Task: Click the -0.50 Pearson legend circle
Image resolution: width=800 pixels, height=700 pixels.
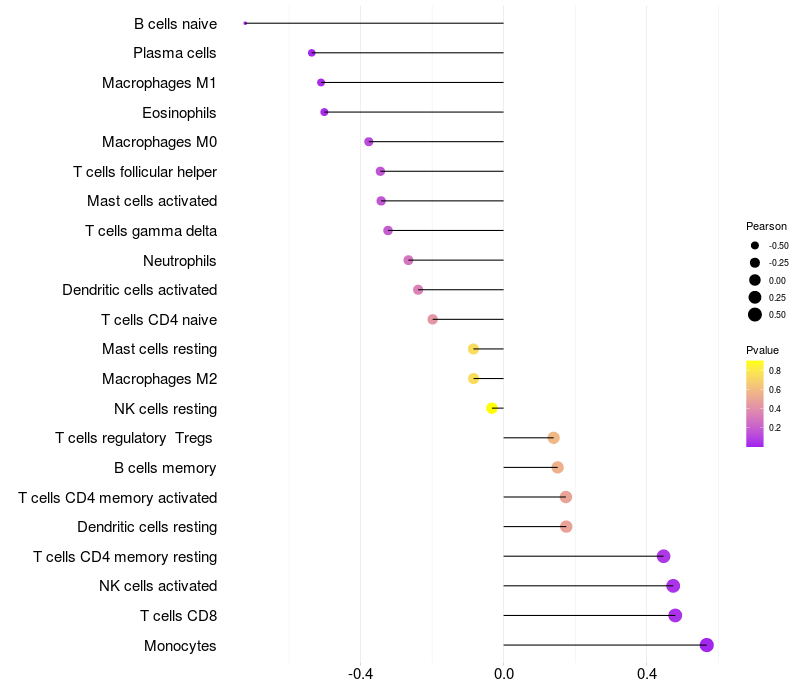Action: 754,245
